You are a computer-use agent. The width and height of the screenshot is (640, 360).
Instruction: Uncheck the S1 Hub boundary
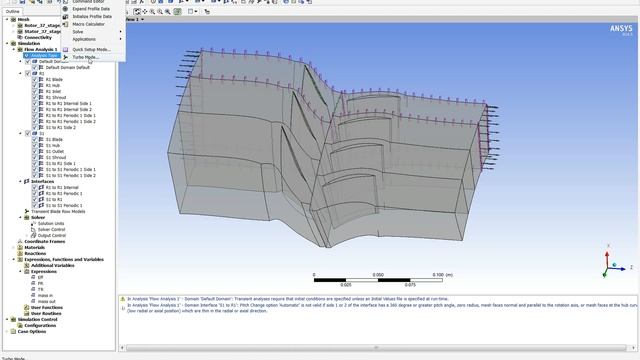(x=35, y=145)
